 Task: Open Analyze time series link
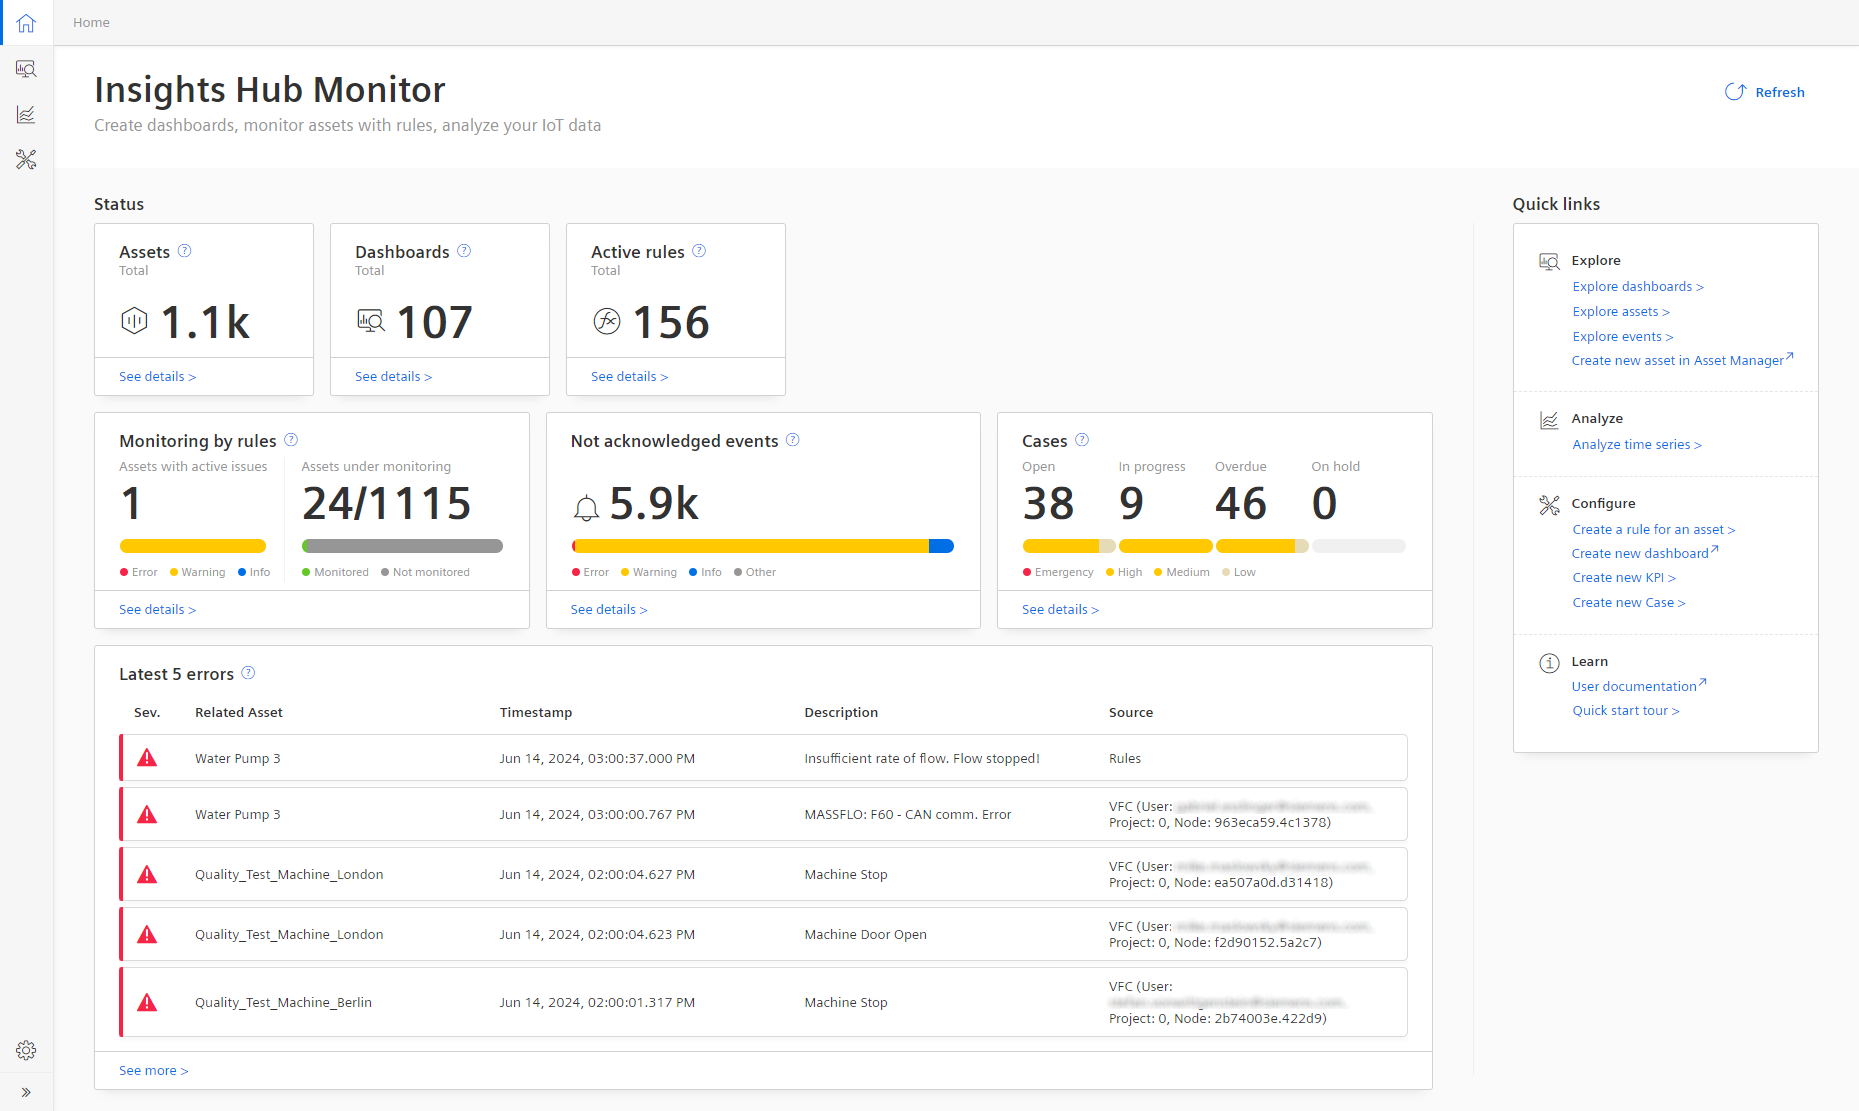(x=1637, y=445)
